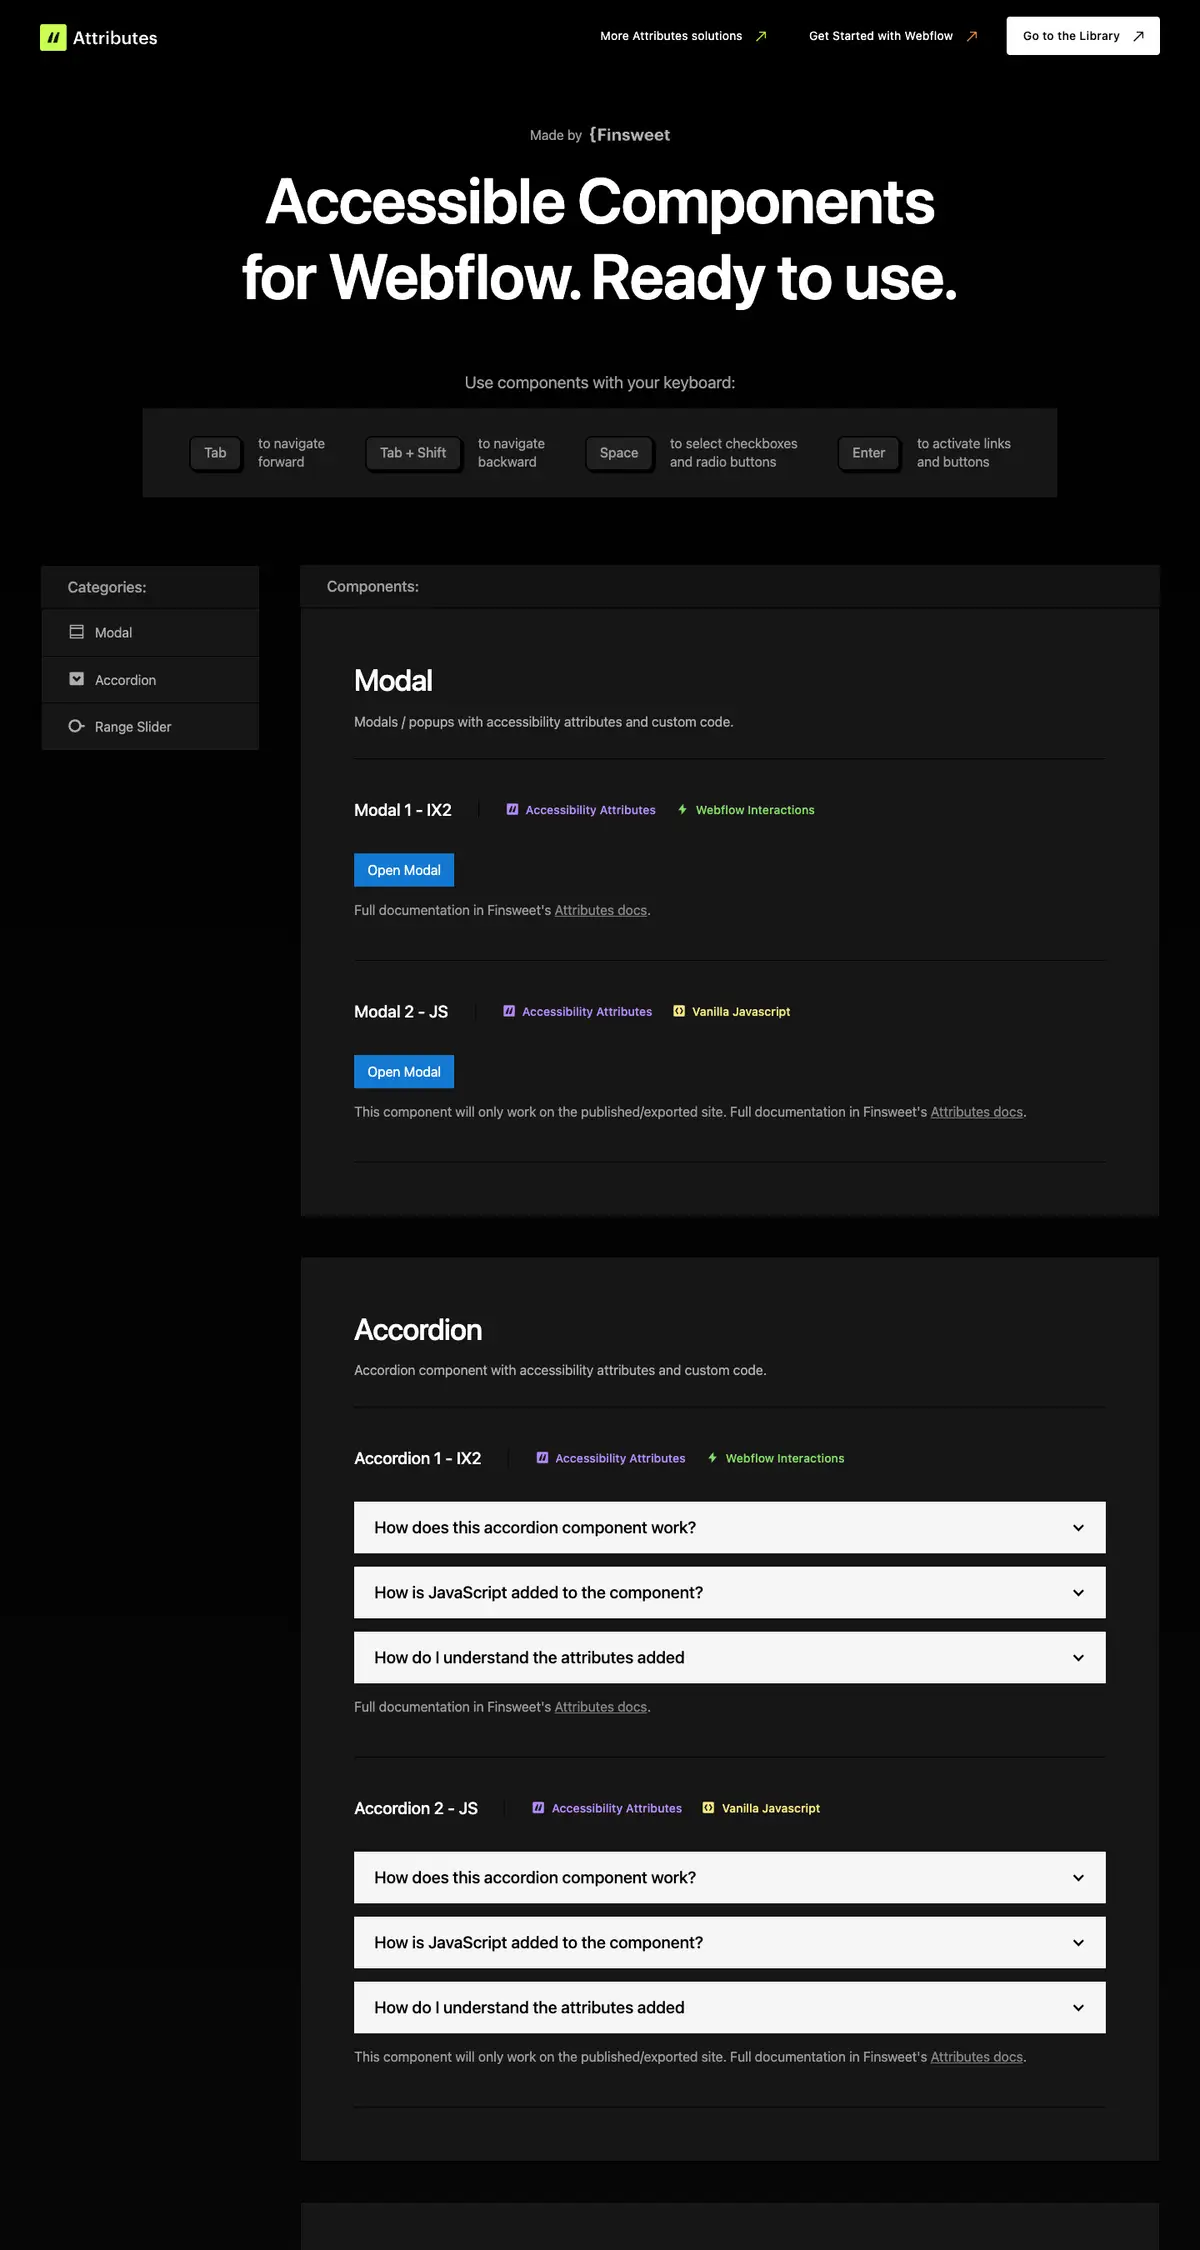Screen dimensions: 1200x2250
Task: Click the Attributes brand name in header
Action: [115, 38]
